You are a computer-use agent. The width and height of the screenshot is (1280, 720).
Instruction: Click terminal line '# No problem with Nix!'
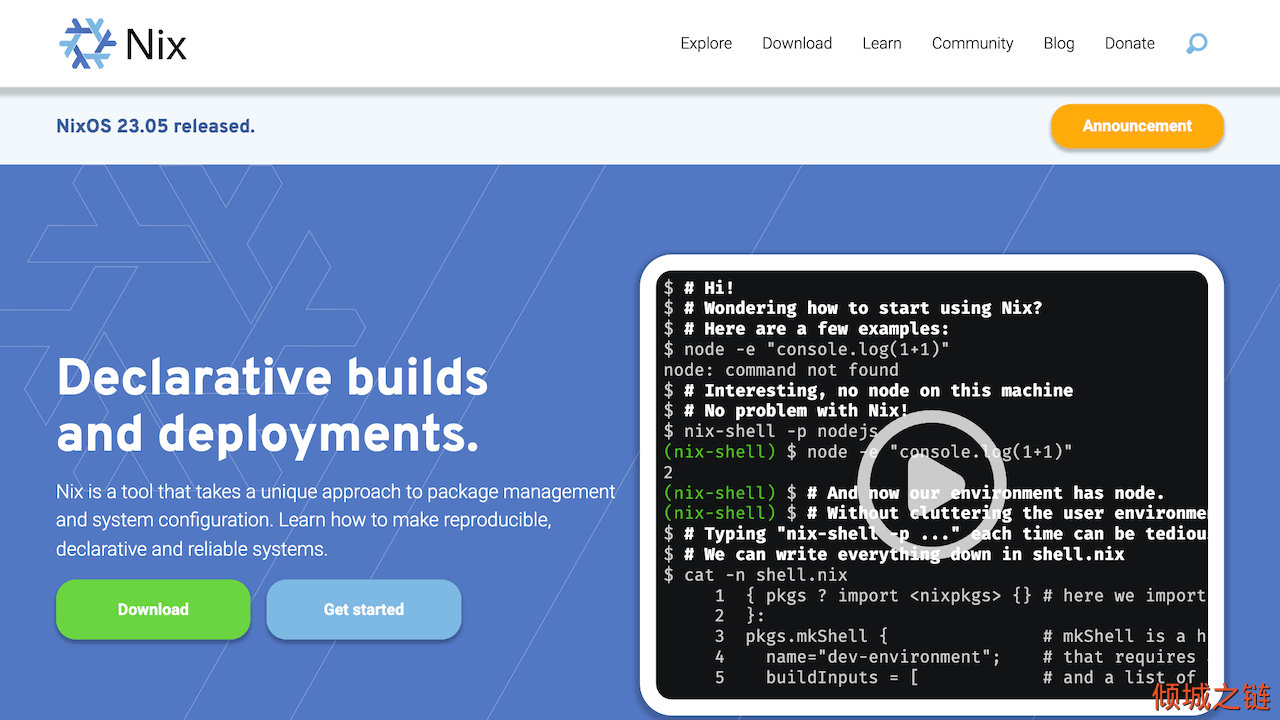tap(786, 411)
